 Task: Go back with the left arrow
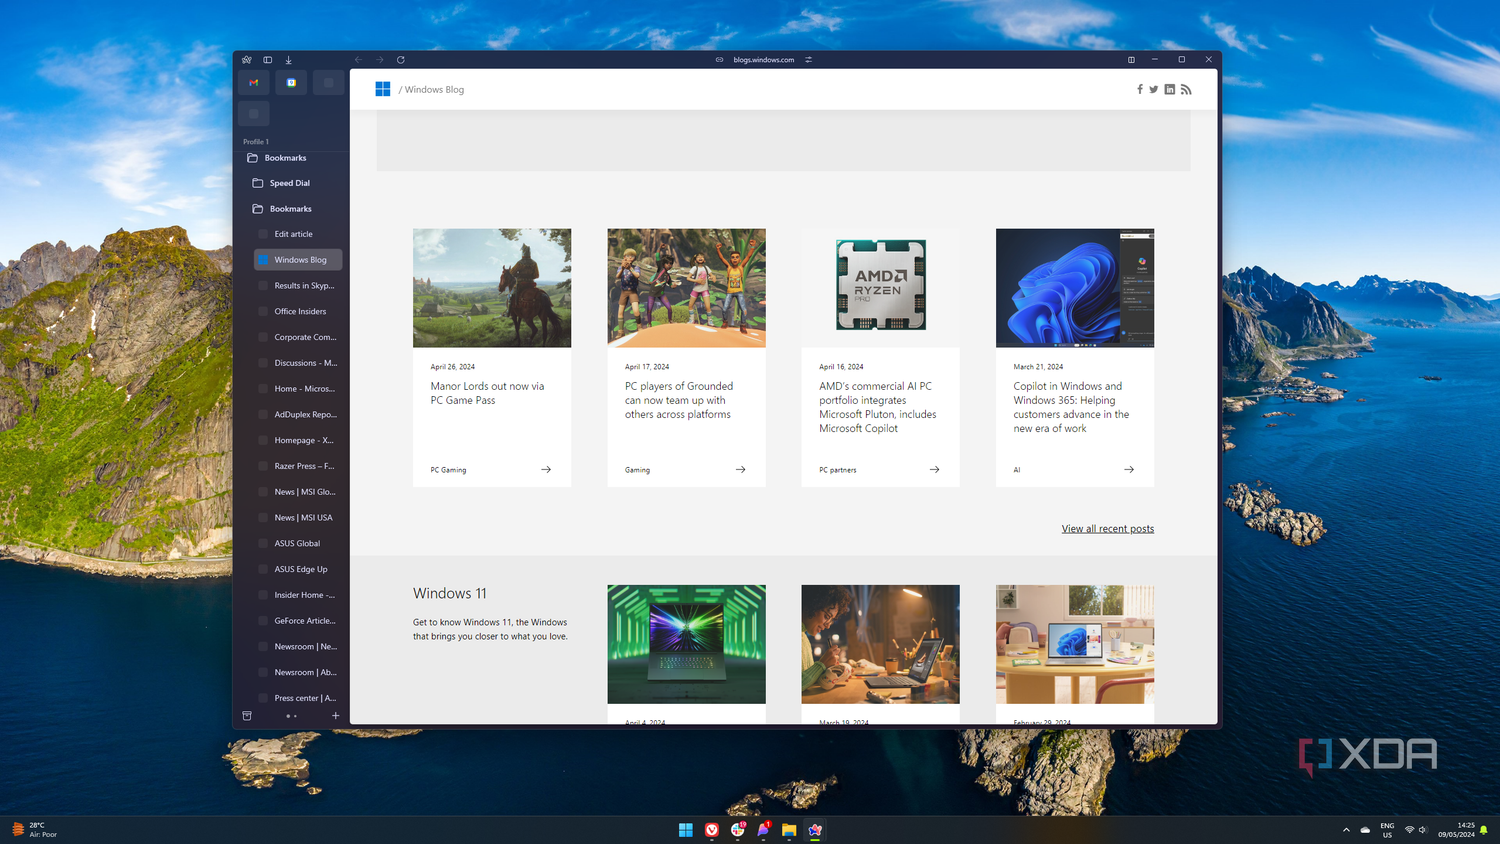pyautogui.click(x=358, y=60)
